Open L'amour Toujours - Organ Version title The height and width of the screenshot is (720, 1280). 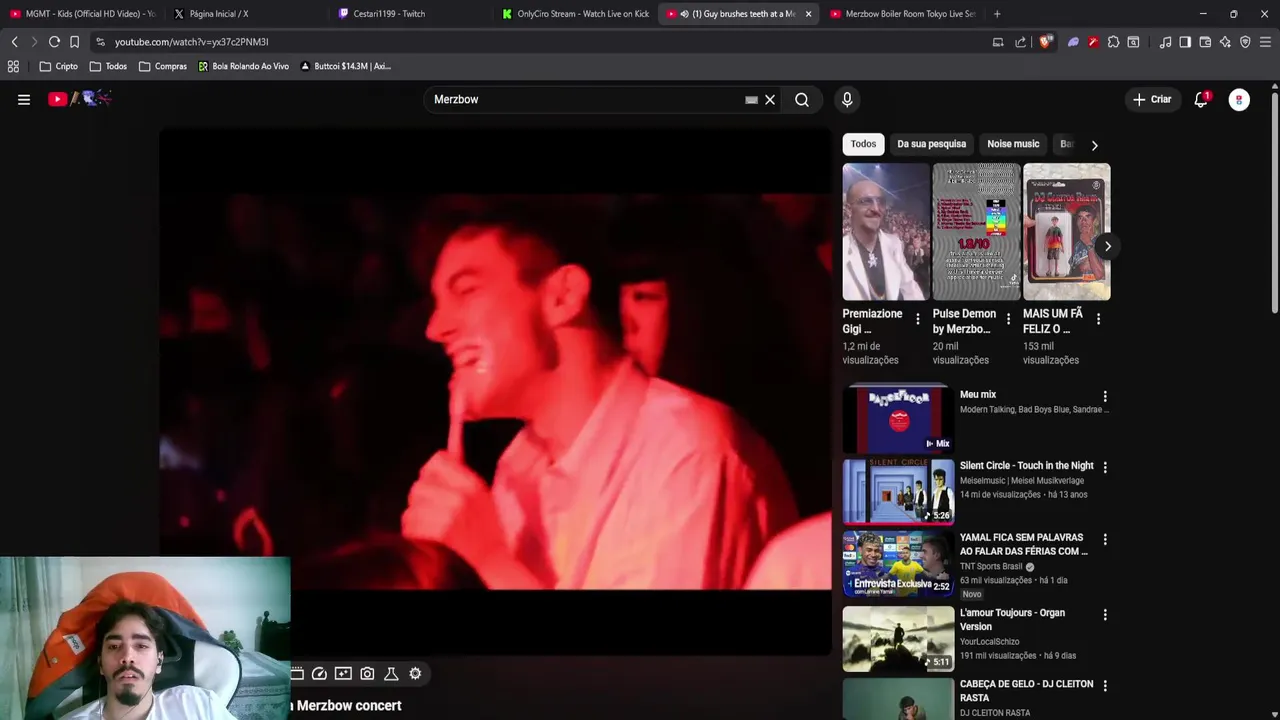(x=1012, y=619)
